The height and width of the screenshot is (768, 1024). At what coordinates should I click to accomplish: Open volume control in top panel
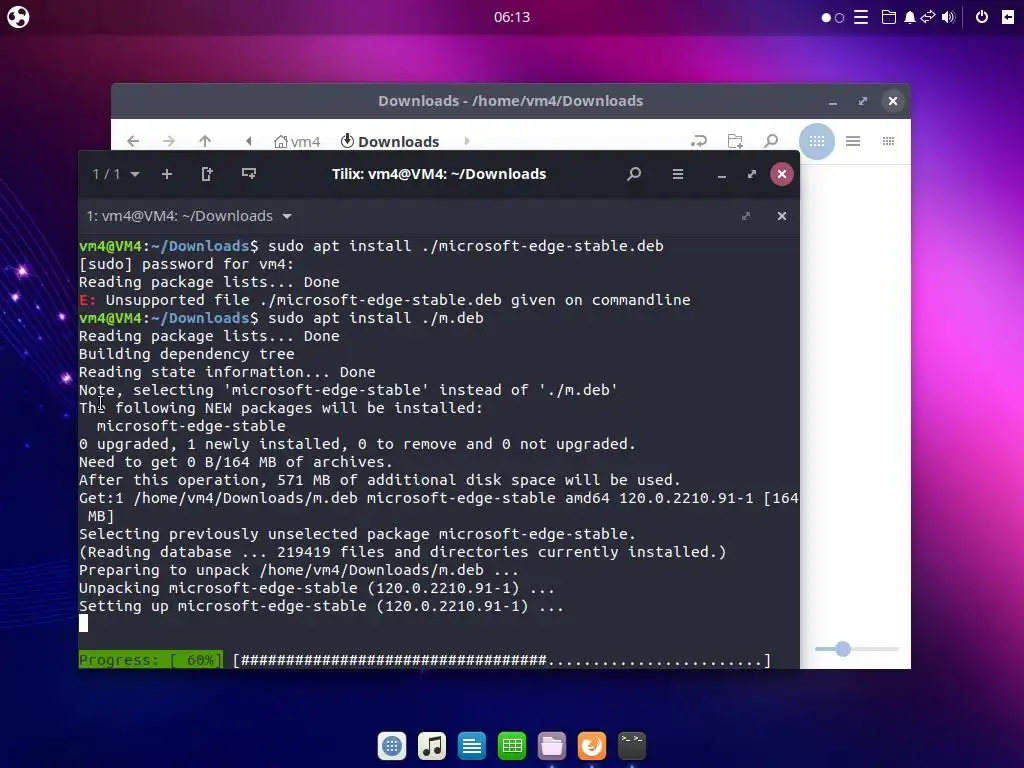tap(948, 18)
